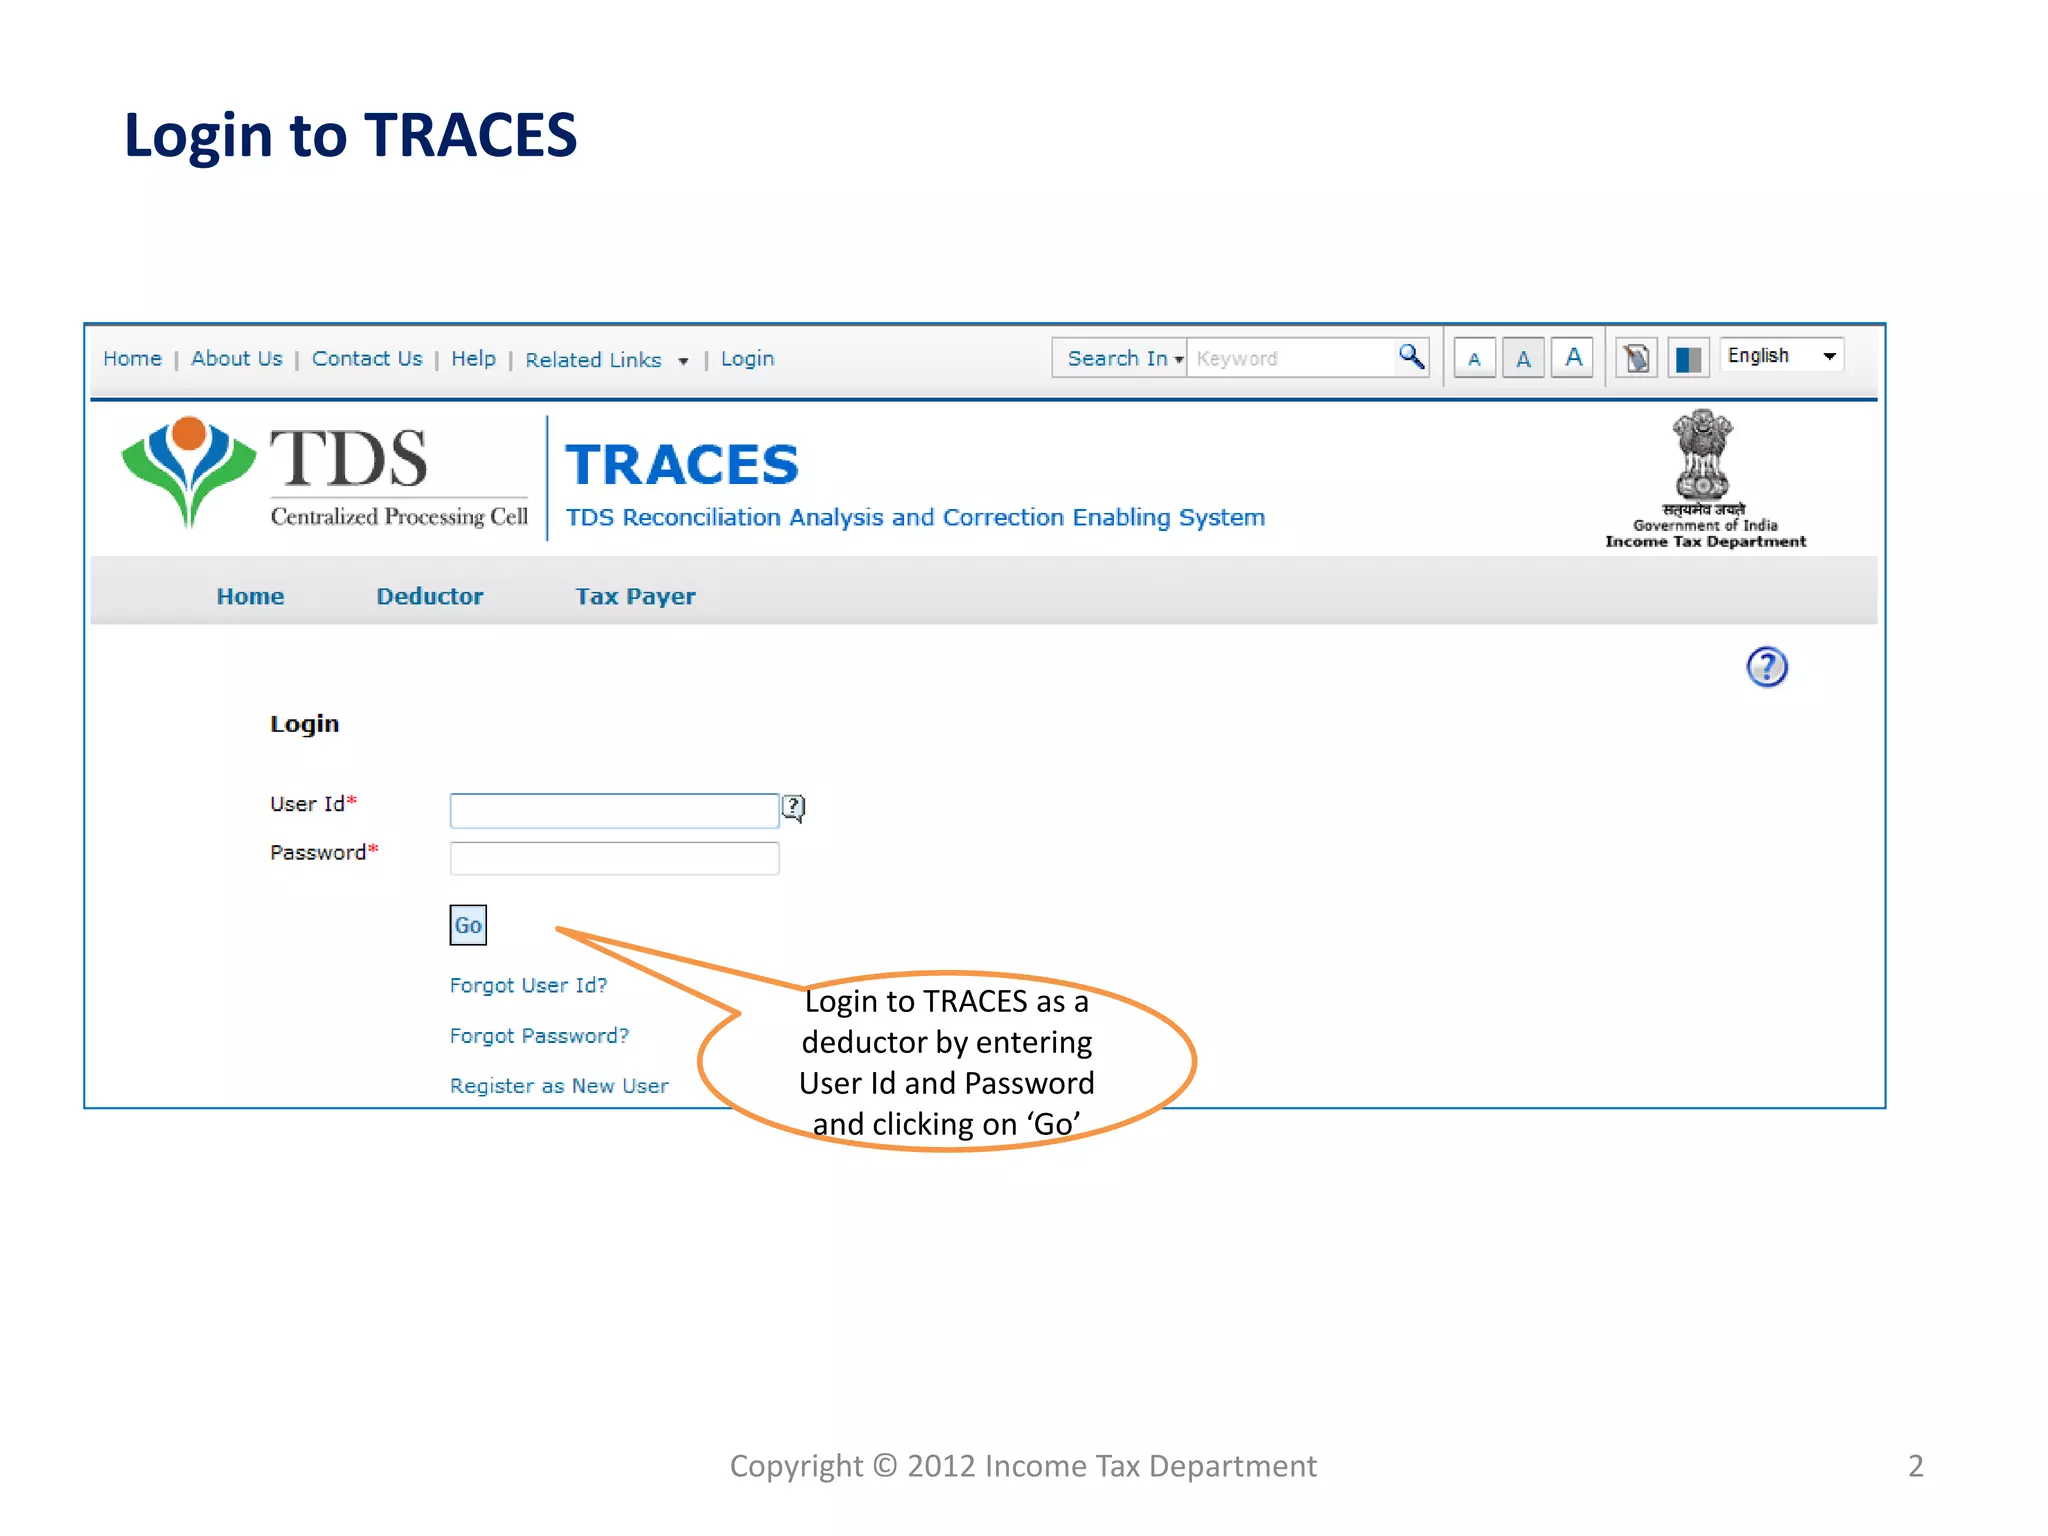
Task: Toggle the blue contrast theme icon
Action: coord(1689,358)
